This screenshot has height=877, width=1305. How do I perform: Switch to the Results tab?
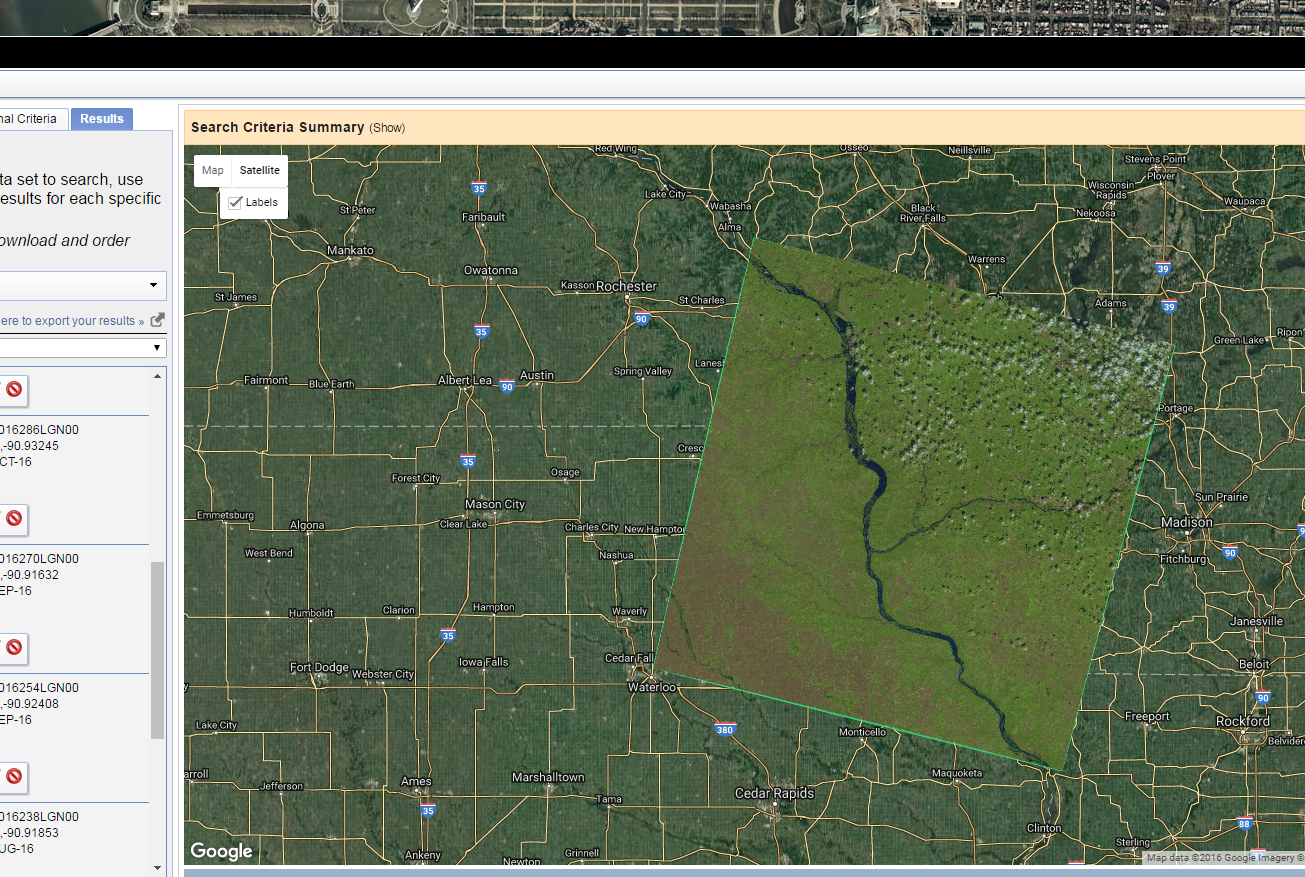pos(102,118)
